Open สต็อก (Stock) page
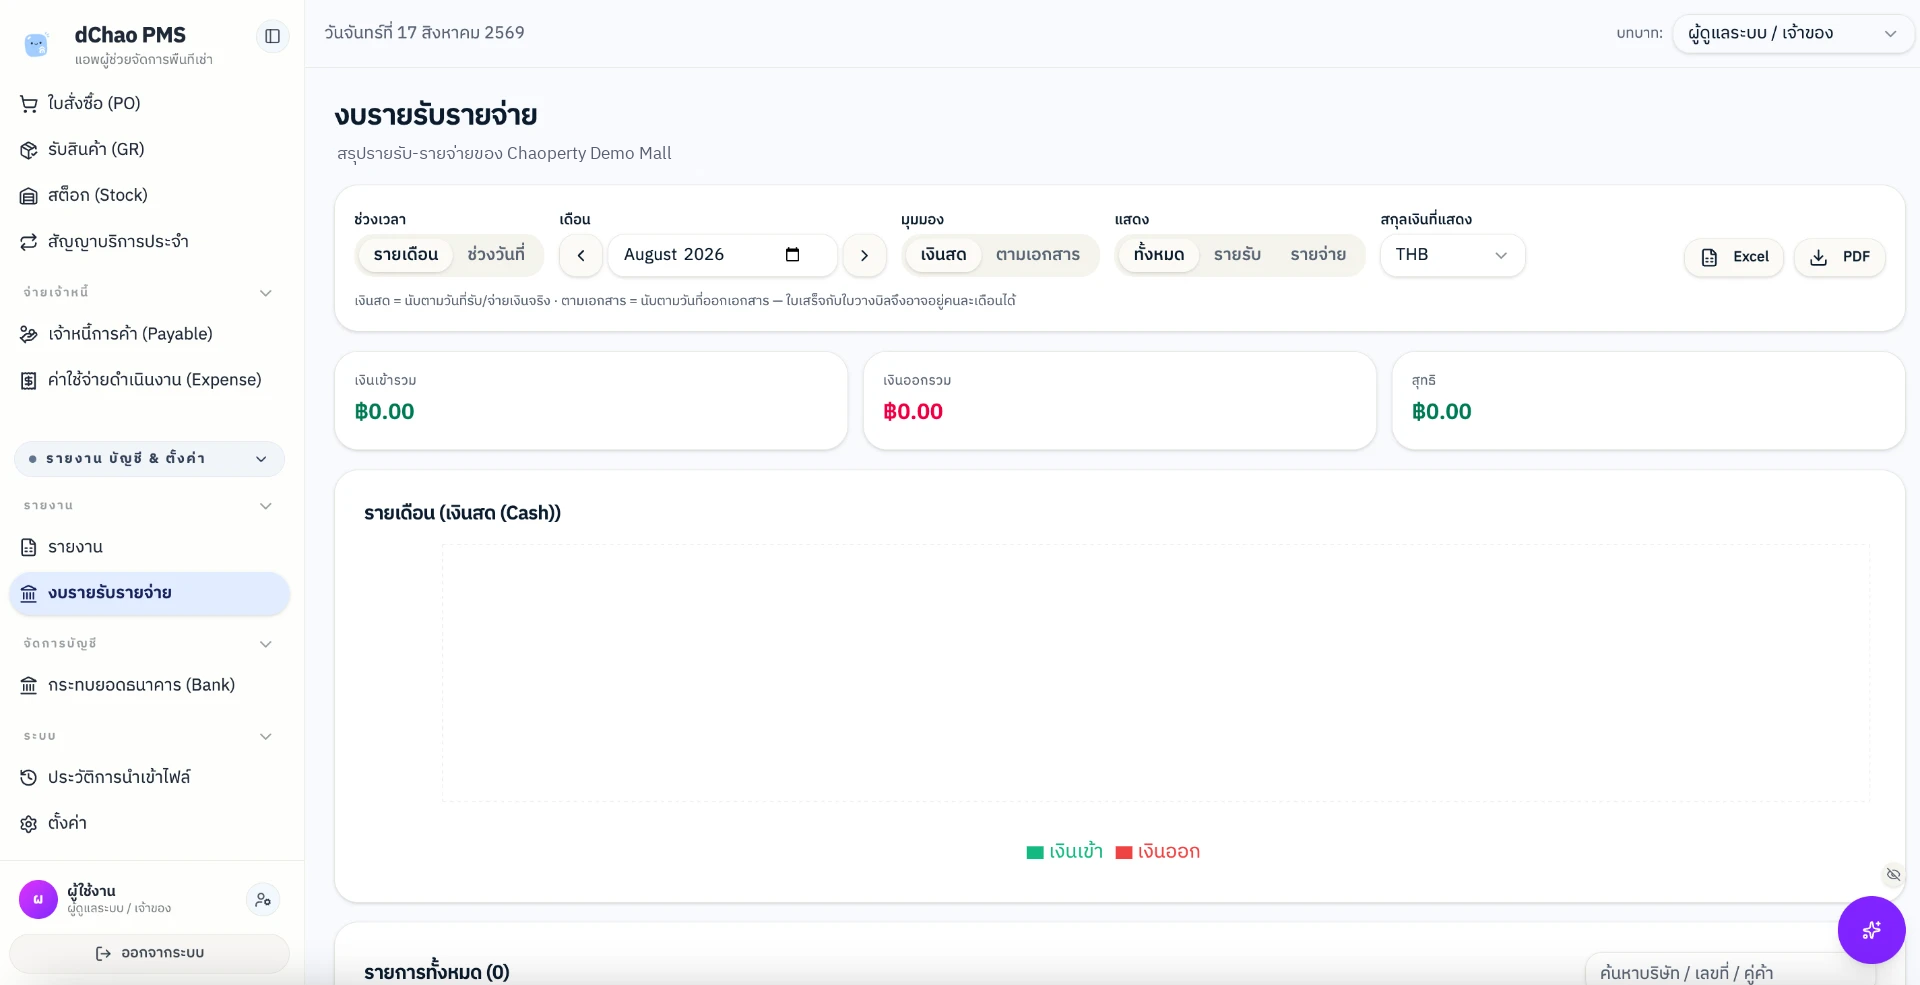Screen dimensions: 1920x985 tap(150, 195)
